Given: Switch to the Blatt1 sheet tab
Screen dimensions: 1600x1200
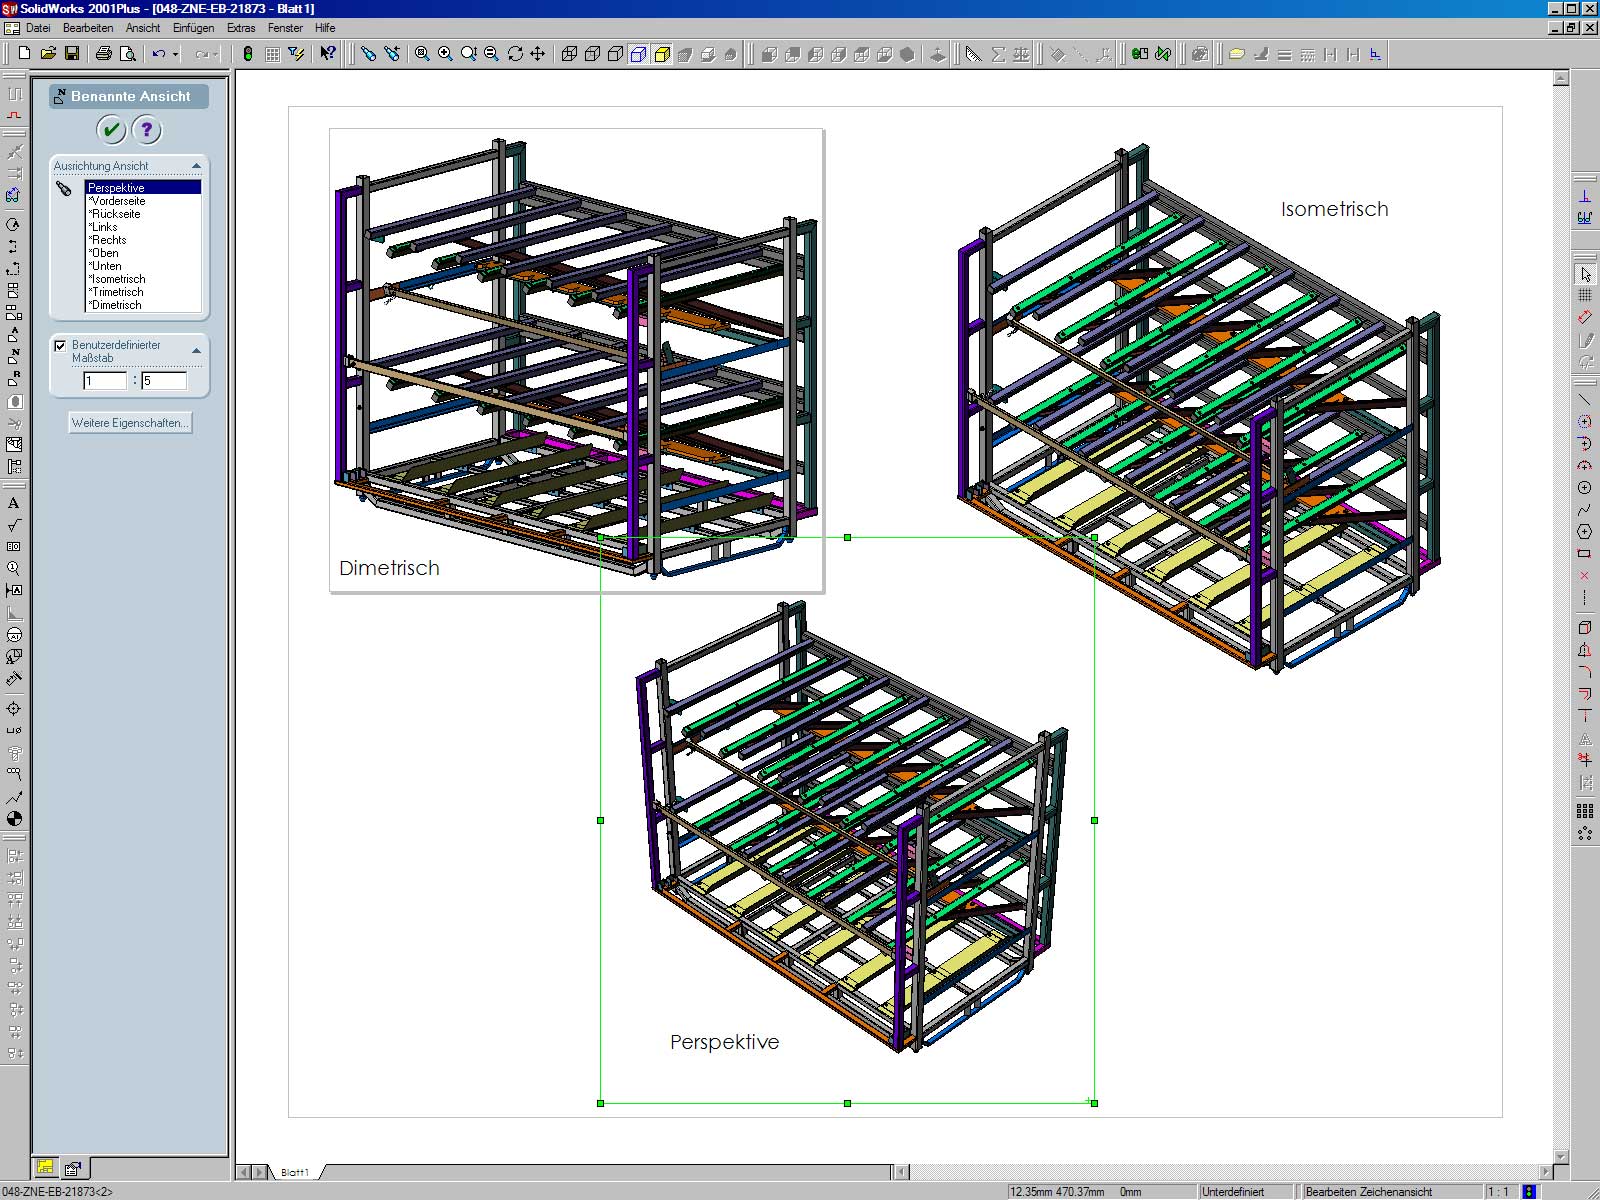Looking at the screenshot, I should [x=295, y=1172].
